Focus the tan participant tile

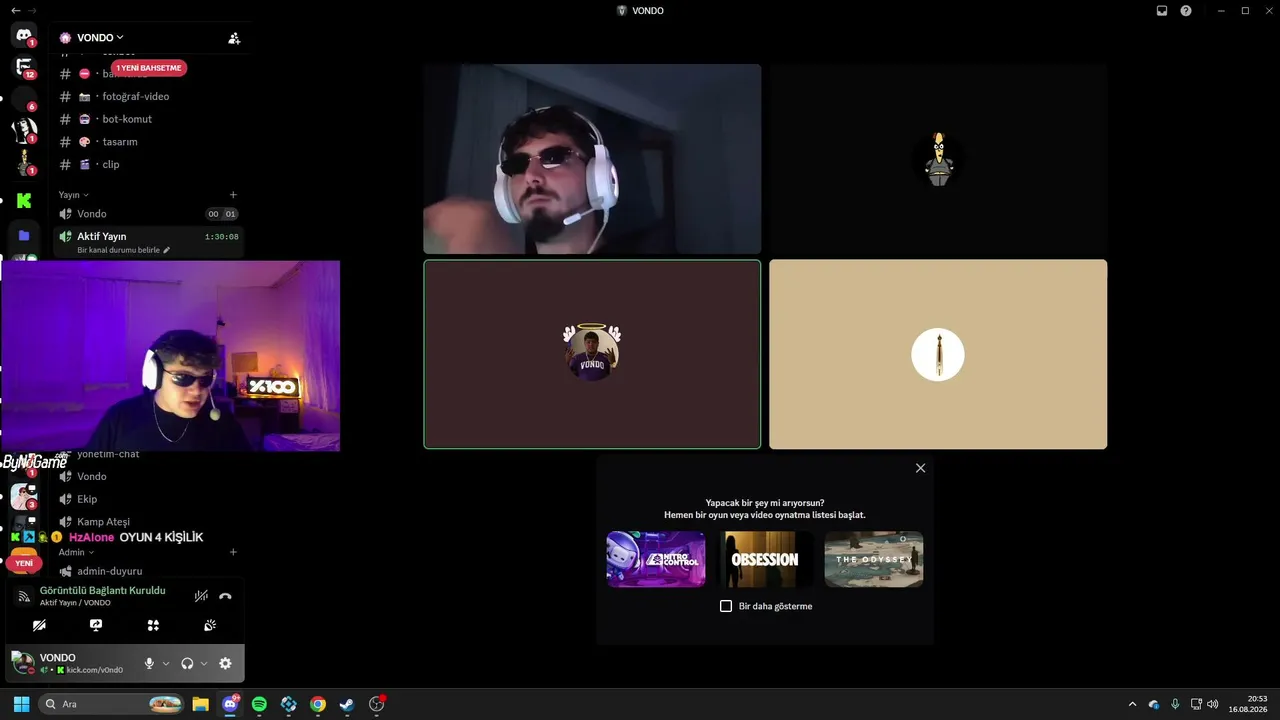coord(938,354)
